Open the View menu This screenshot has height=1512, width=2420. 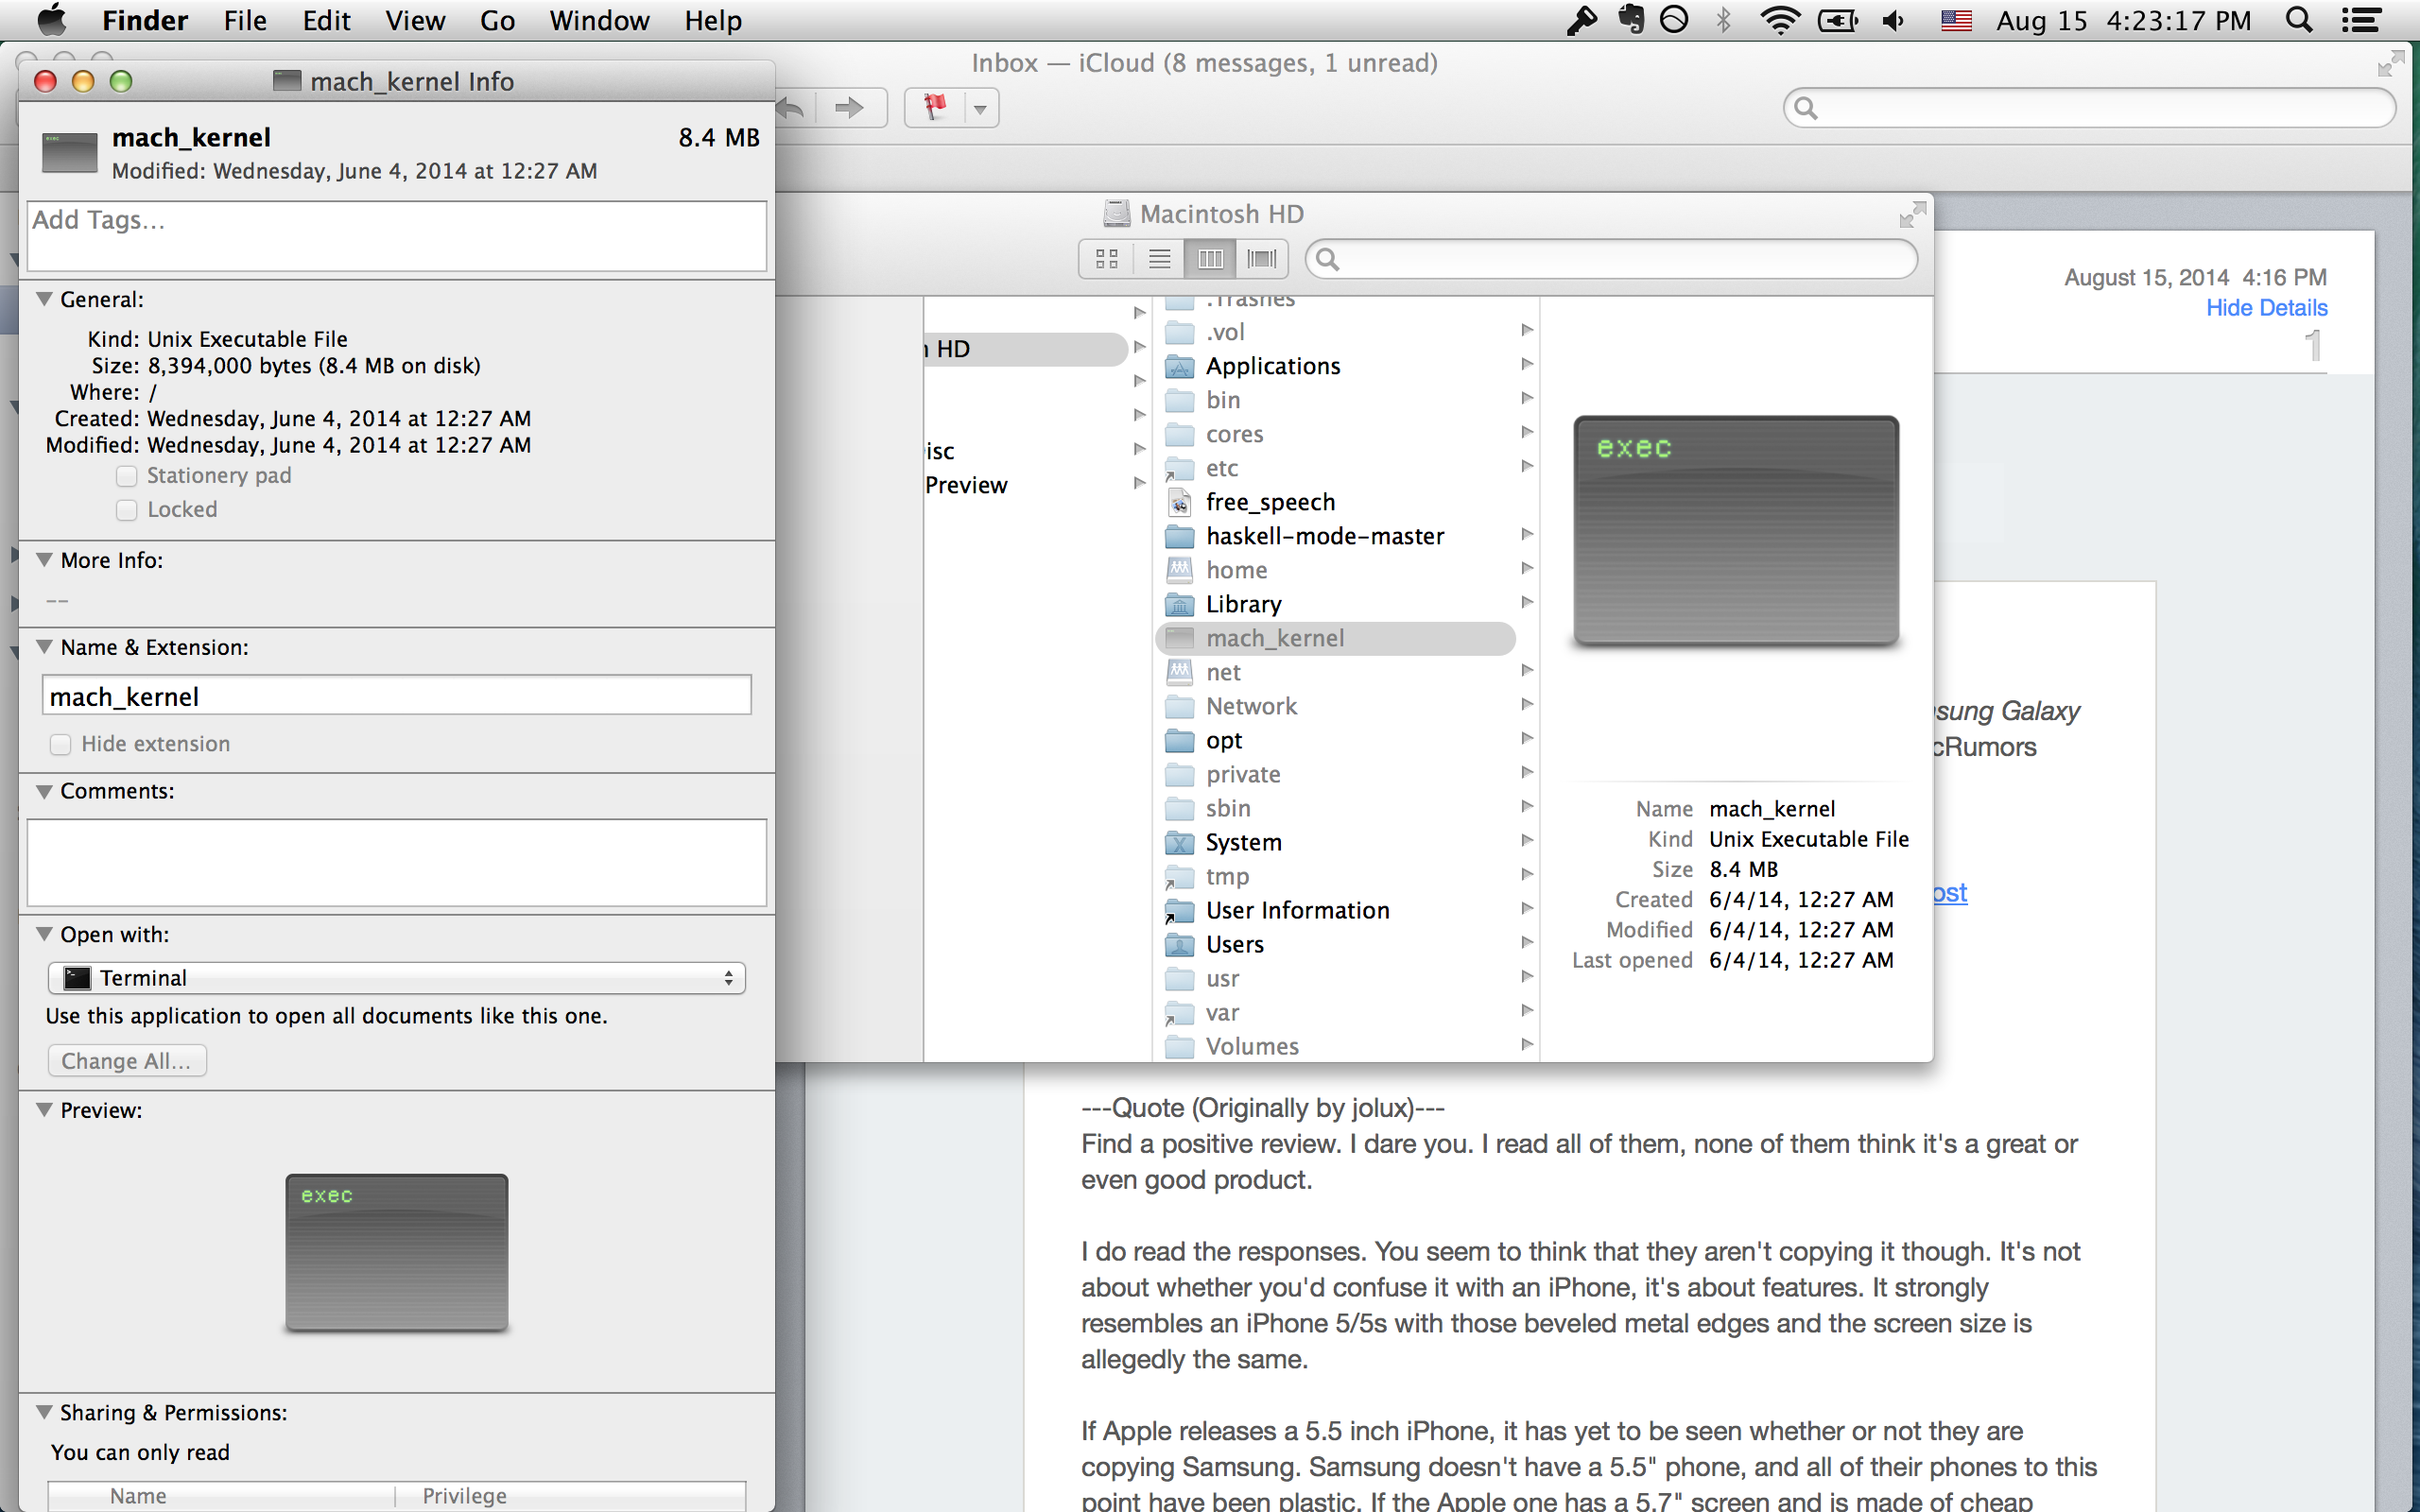point(415,20)
